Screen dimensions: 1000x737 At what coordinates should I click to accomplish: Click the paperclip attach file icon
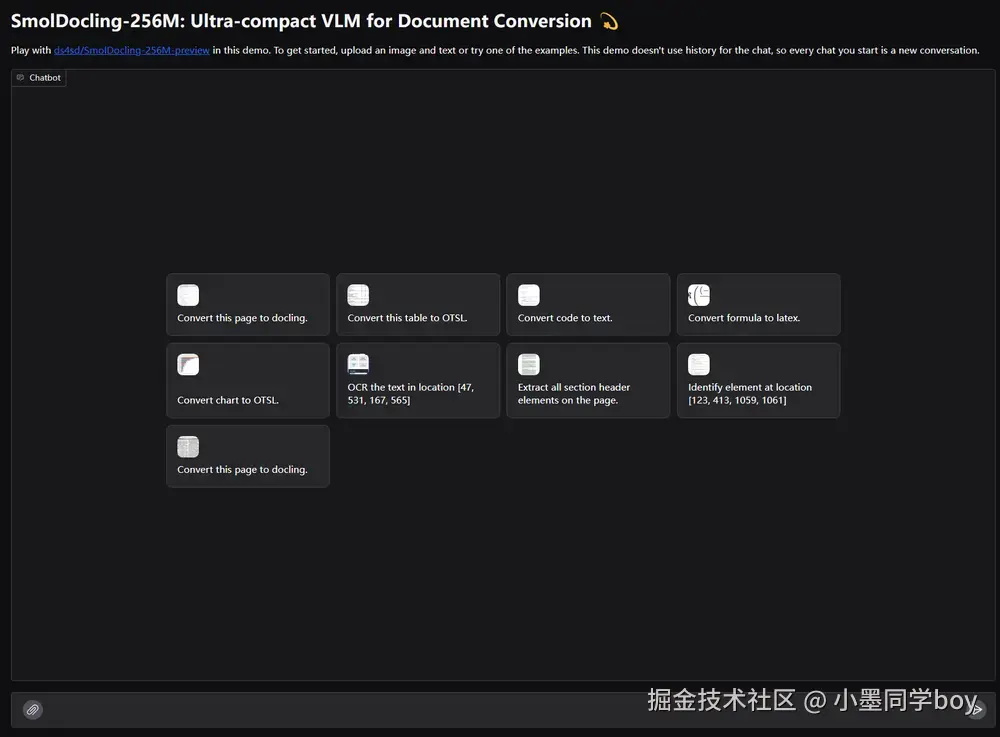click(x=33, y=710)
